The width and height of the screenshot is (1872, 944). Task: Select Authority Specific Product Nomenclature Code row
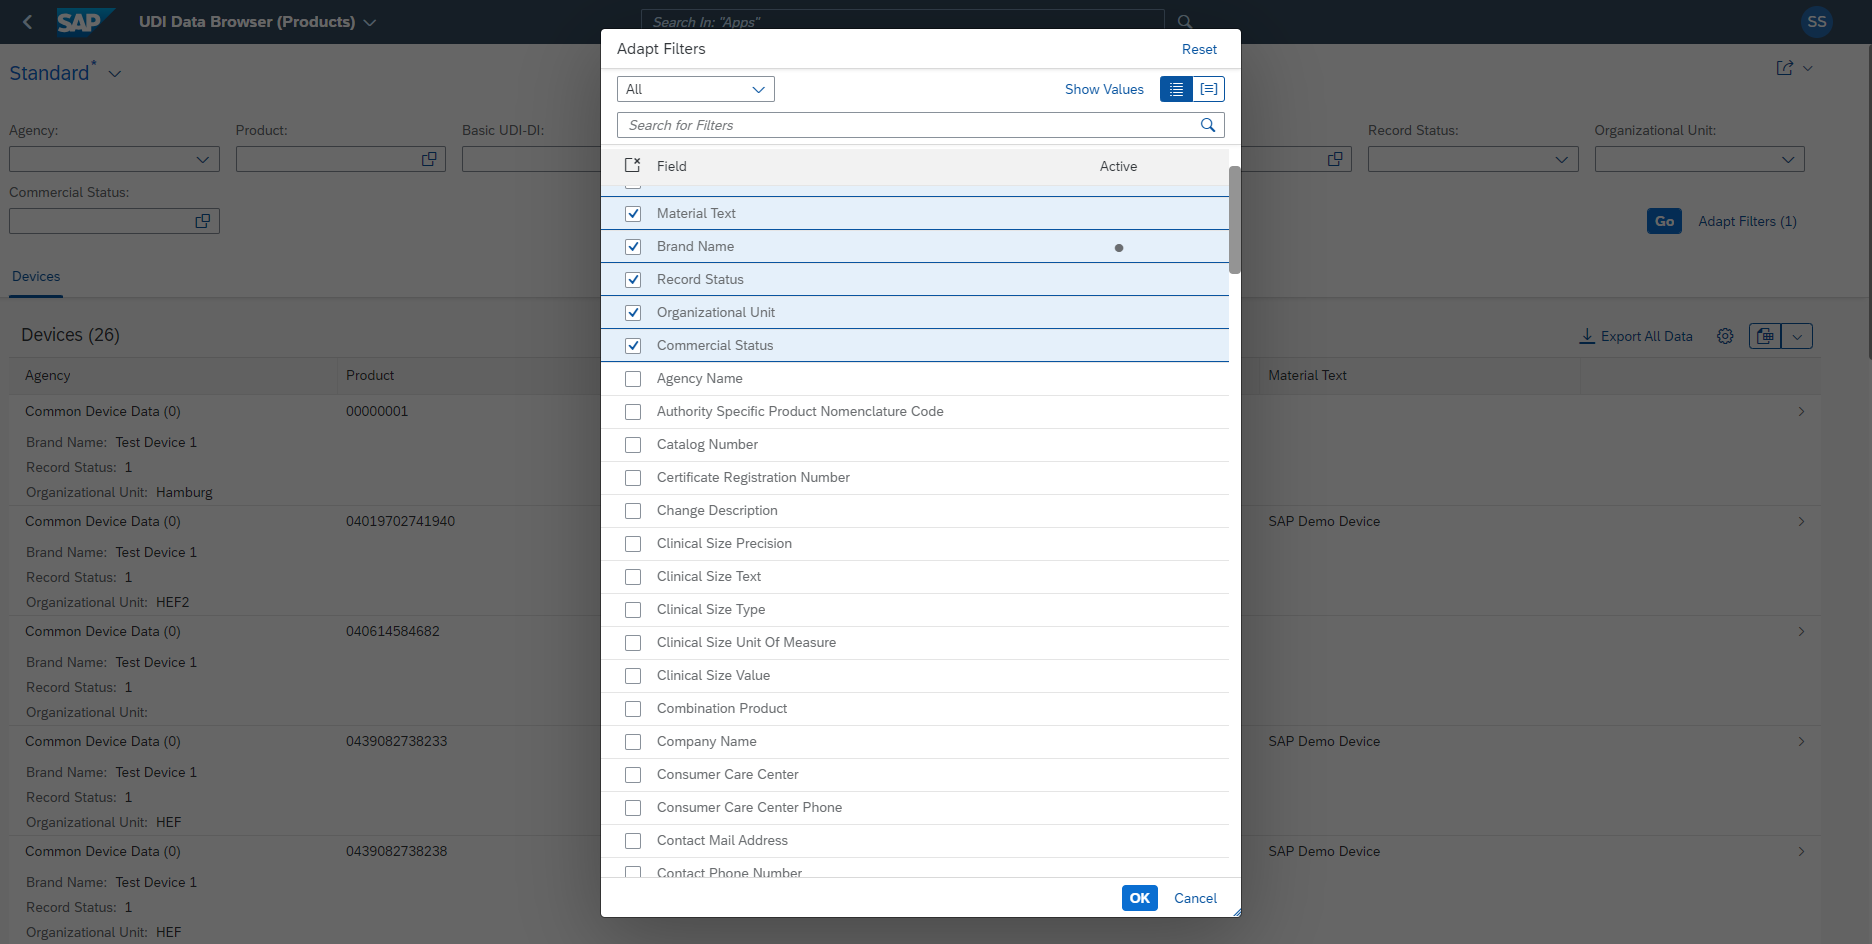point(915,411)
